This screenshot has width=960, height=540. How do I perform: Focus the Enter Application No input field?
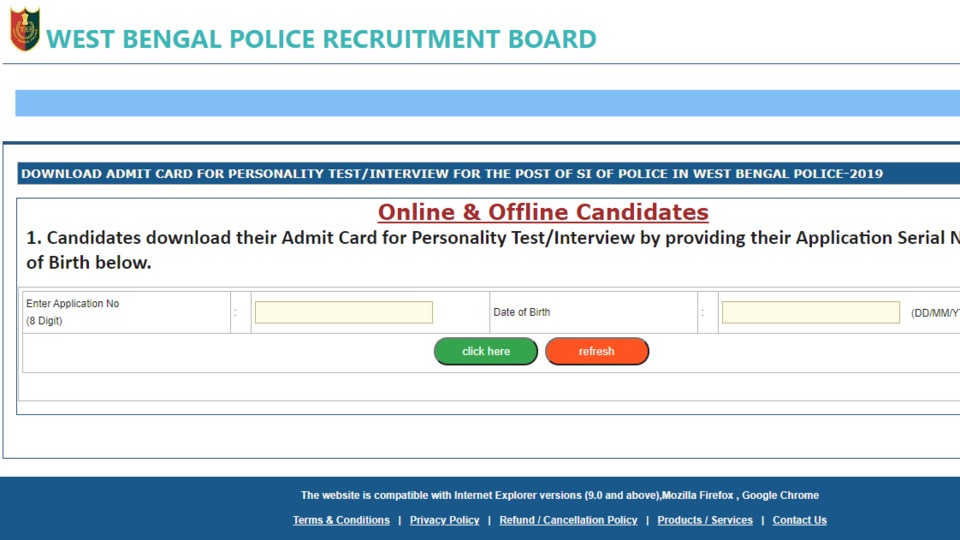coord(343,312)
